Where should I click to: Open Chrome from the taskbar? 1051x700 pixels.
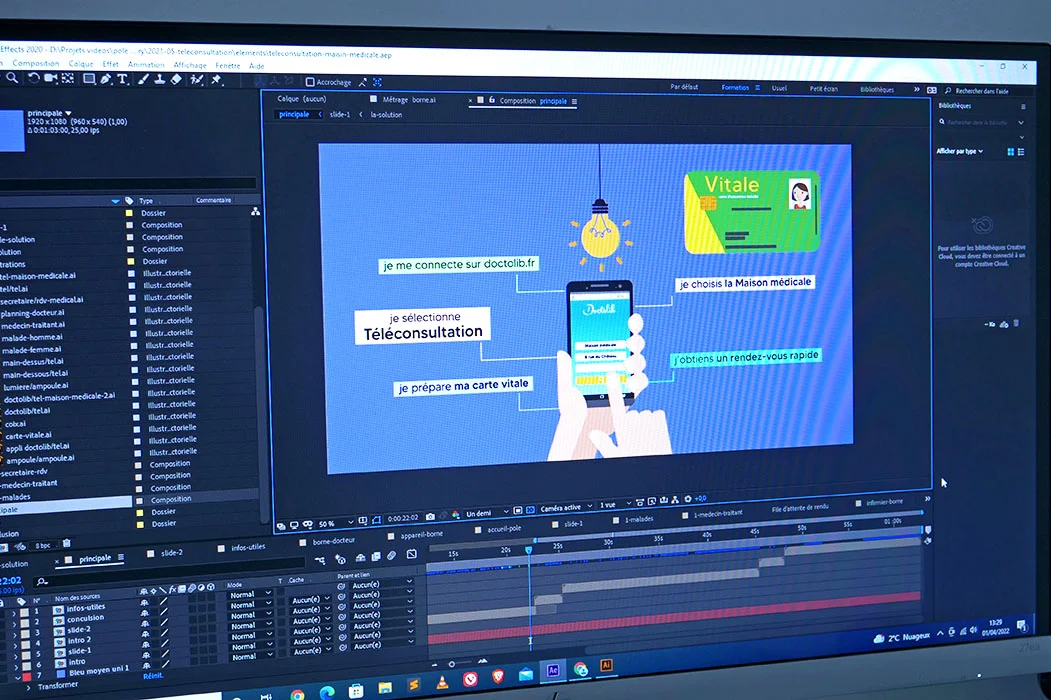click(x=298, y=695)
